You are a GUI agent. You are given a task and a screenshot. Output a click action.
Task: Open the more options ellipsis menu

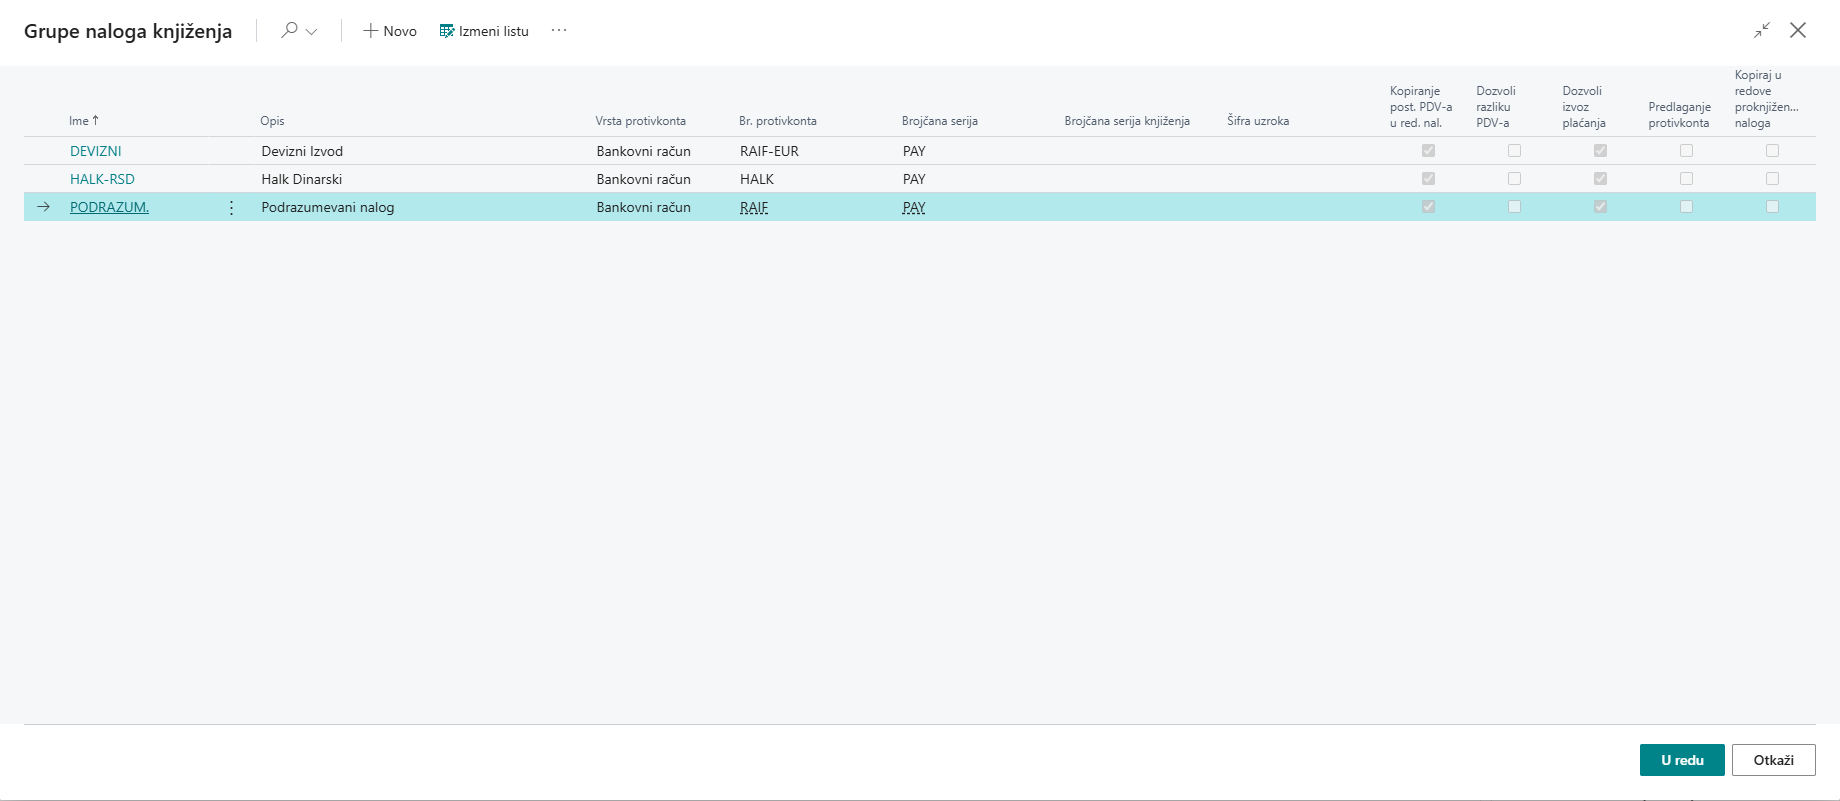559,31
